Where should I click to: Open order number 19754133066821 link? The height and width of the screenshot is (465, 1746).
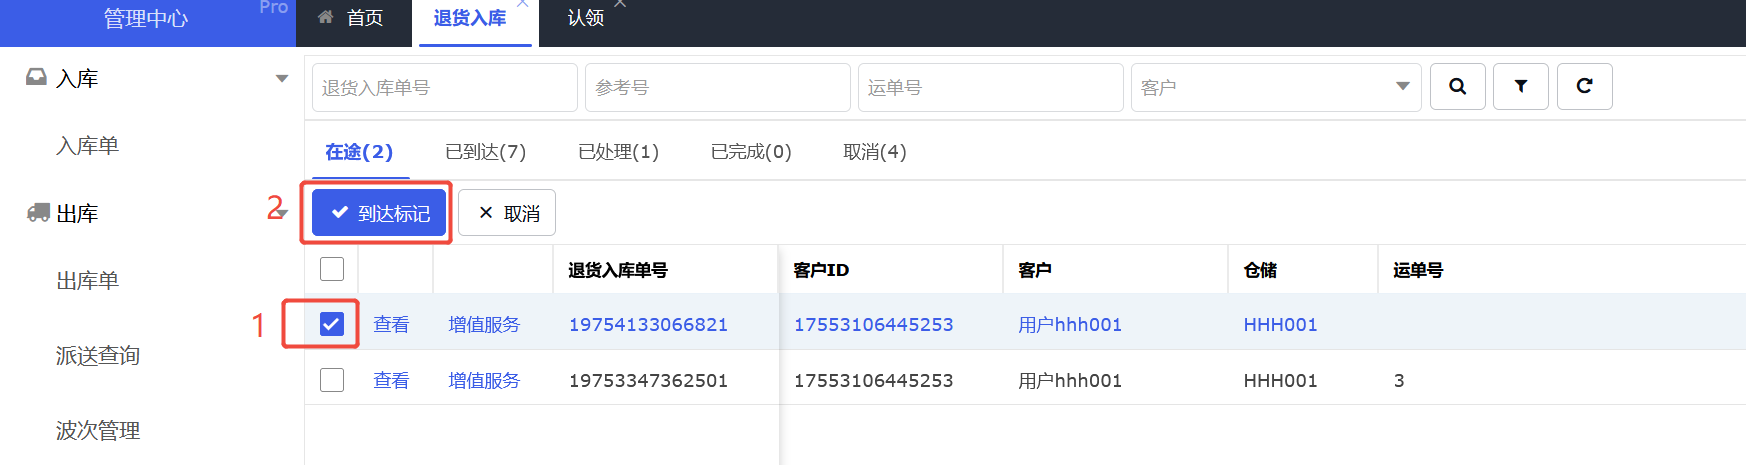click(648, 324)
